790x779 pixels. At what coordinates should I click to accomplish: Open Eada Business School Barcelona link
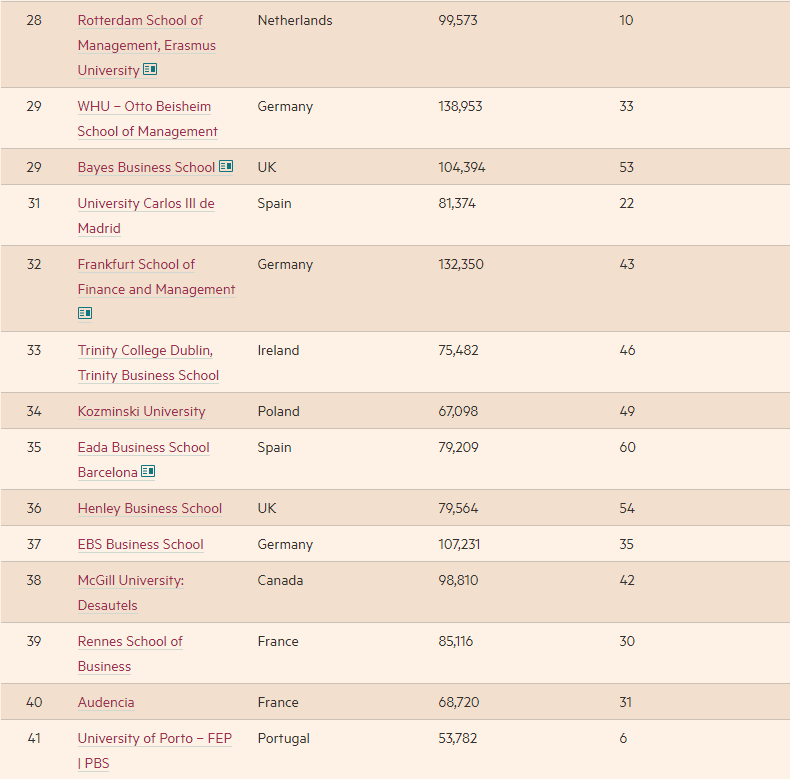click(144, 460)
